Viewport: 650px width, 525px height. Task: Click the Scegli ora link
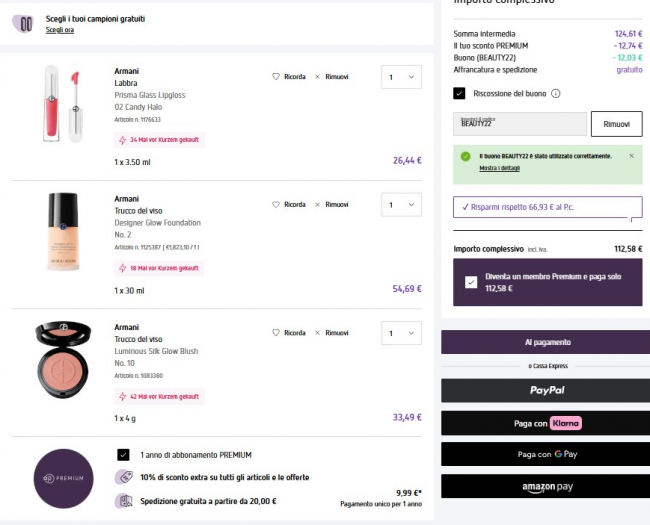59,30
